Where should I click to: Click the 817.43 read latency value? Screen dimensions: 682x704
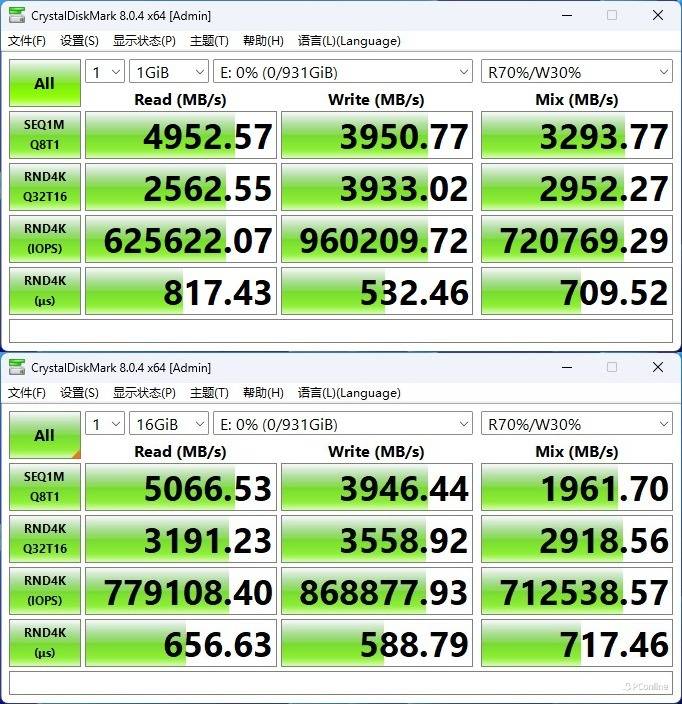181,291
